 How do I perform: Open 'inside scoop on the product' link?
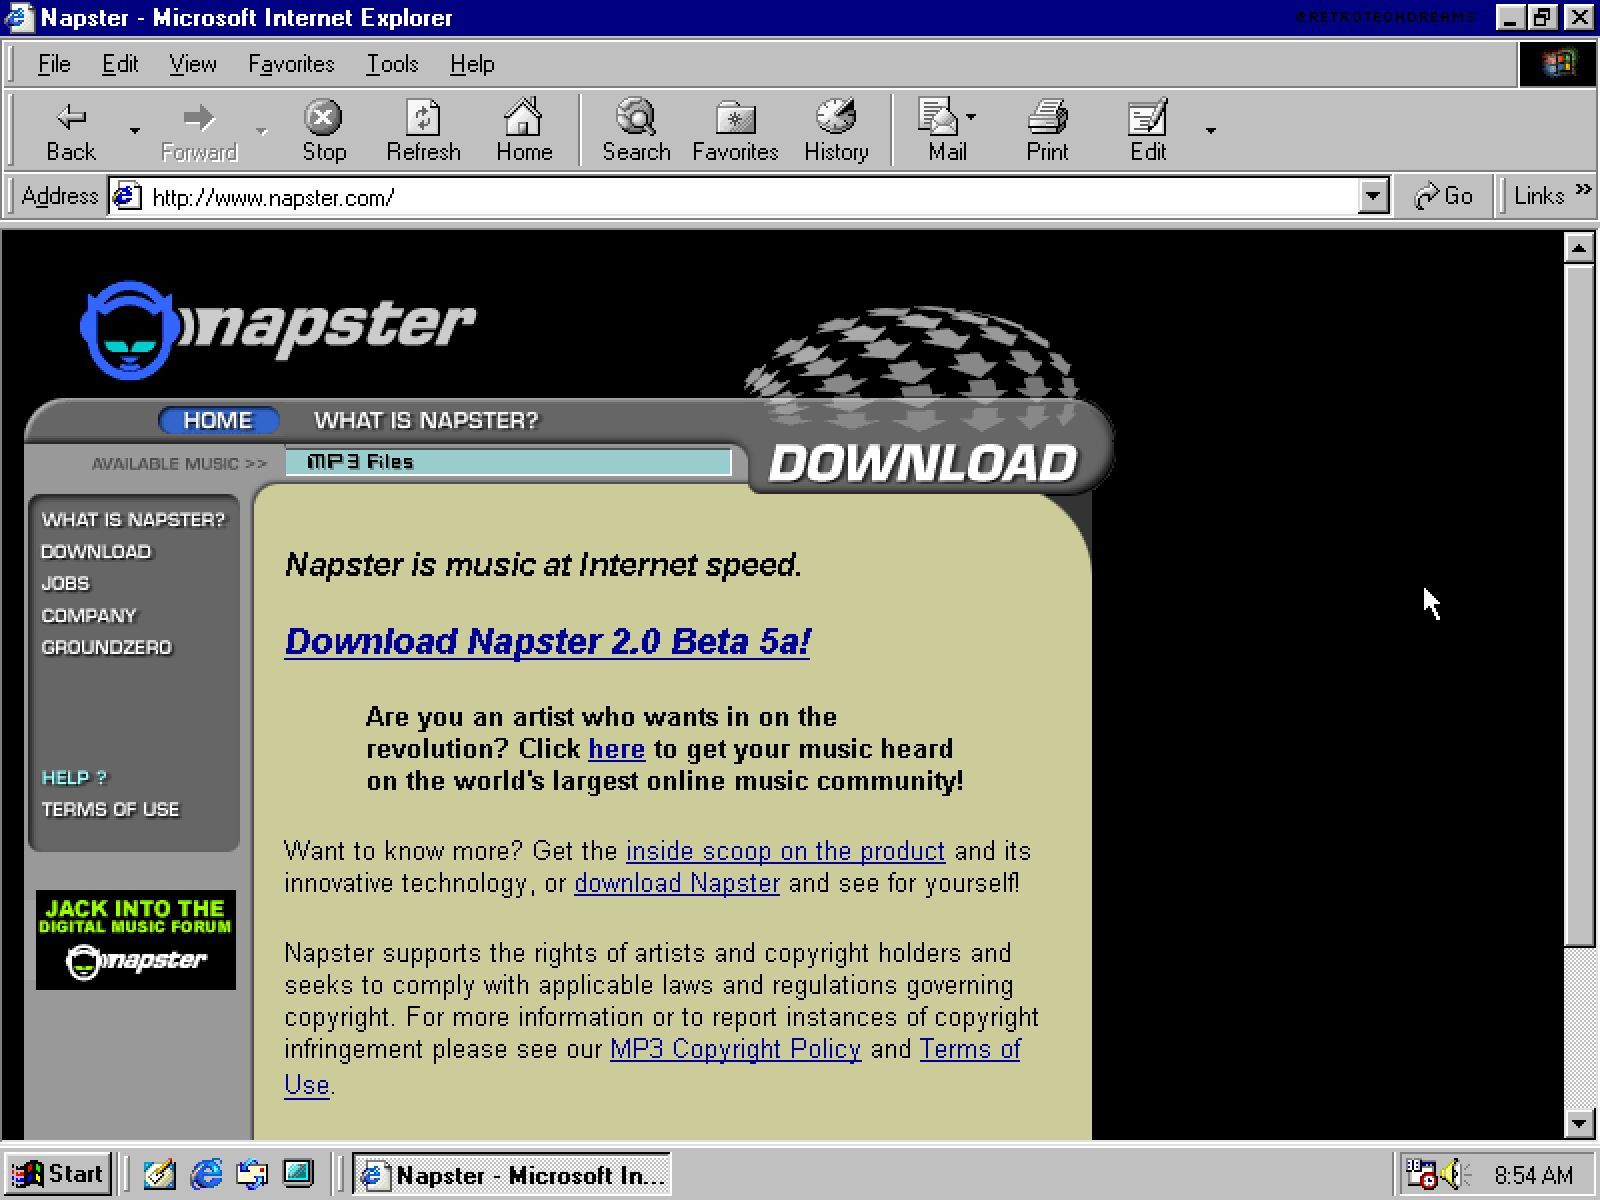[x=785, y=851]
